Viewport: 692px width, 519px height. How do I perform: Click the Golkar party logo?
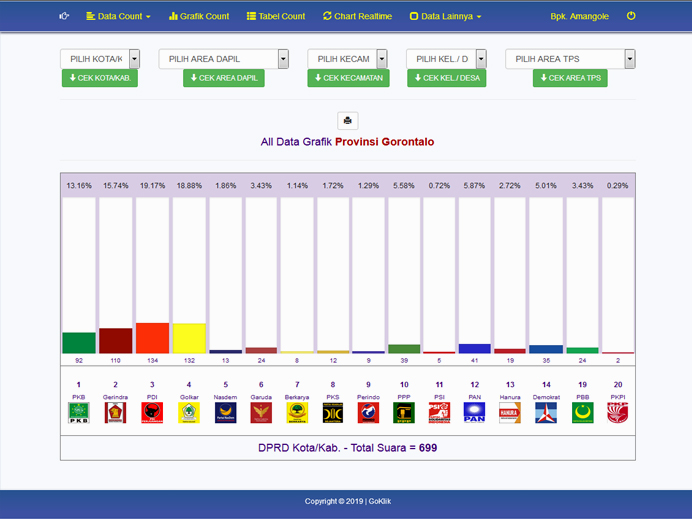pyautogui.click(x=188, y=412)
